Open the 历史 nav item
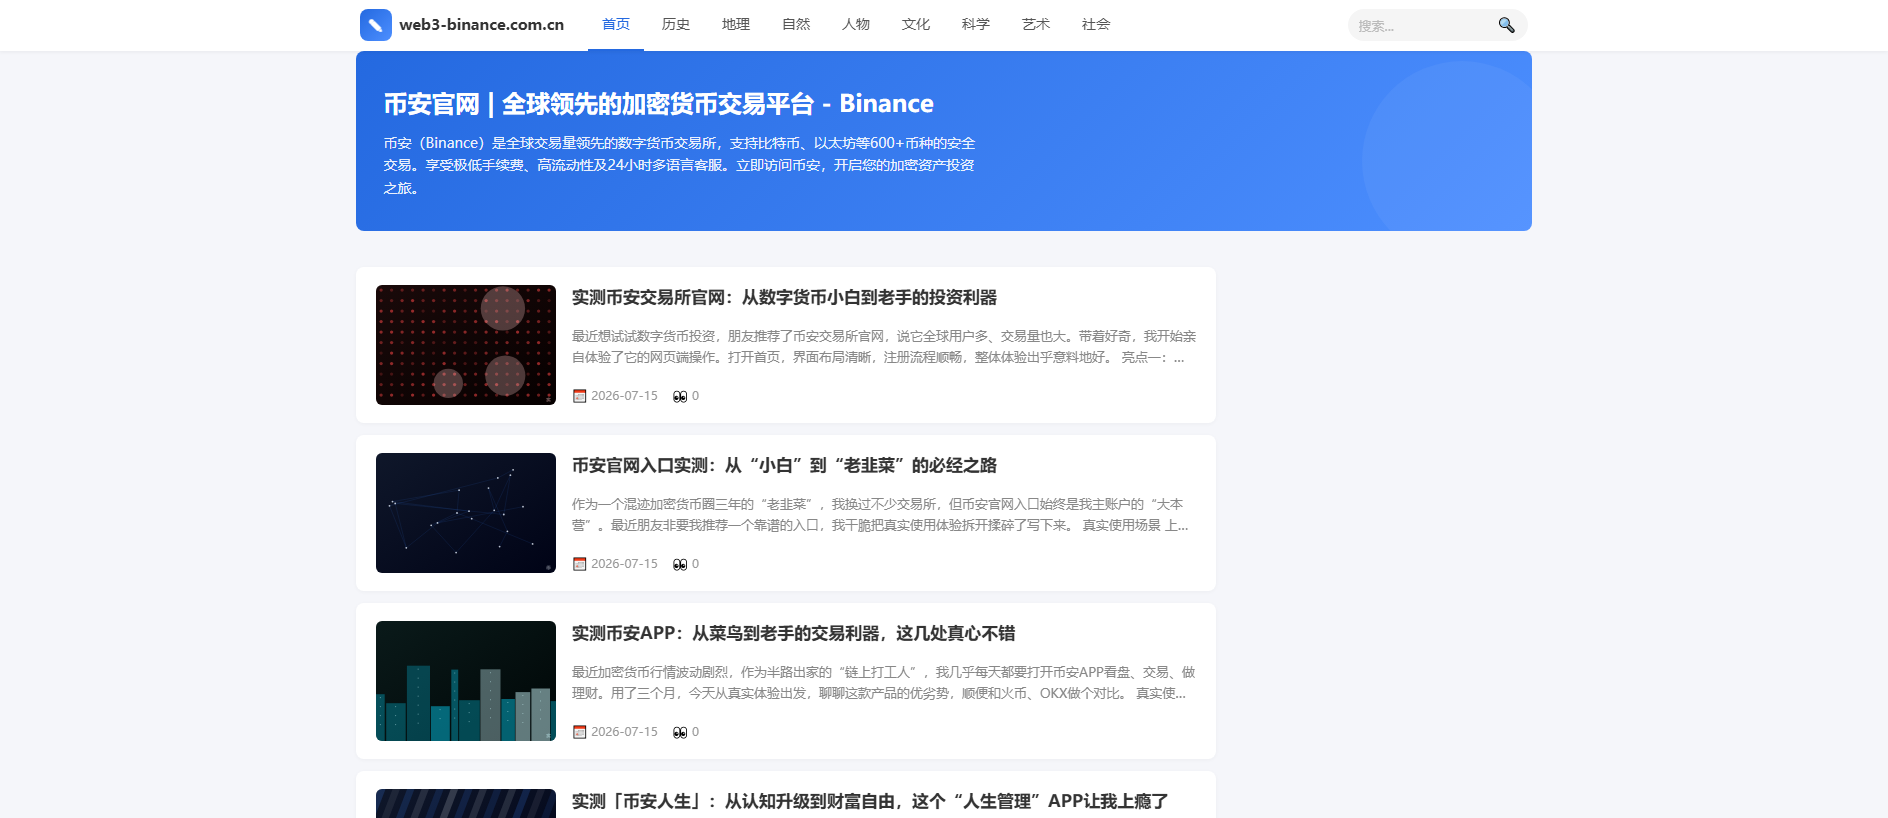The image size is (1888, 818). coord(676,24)
